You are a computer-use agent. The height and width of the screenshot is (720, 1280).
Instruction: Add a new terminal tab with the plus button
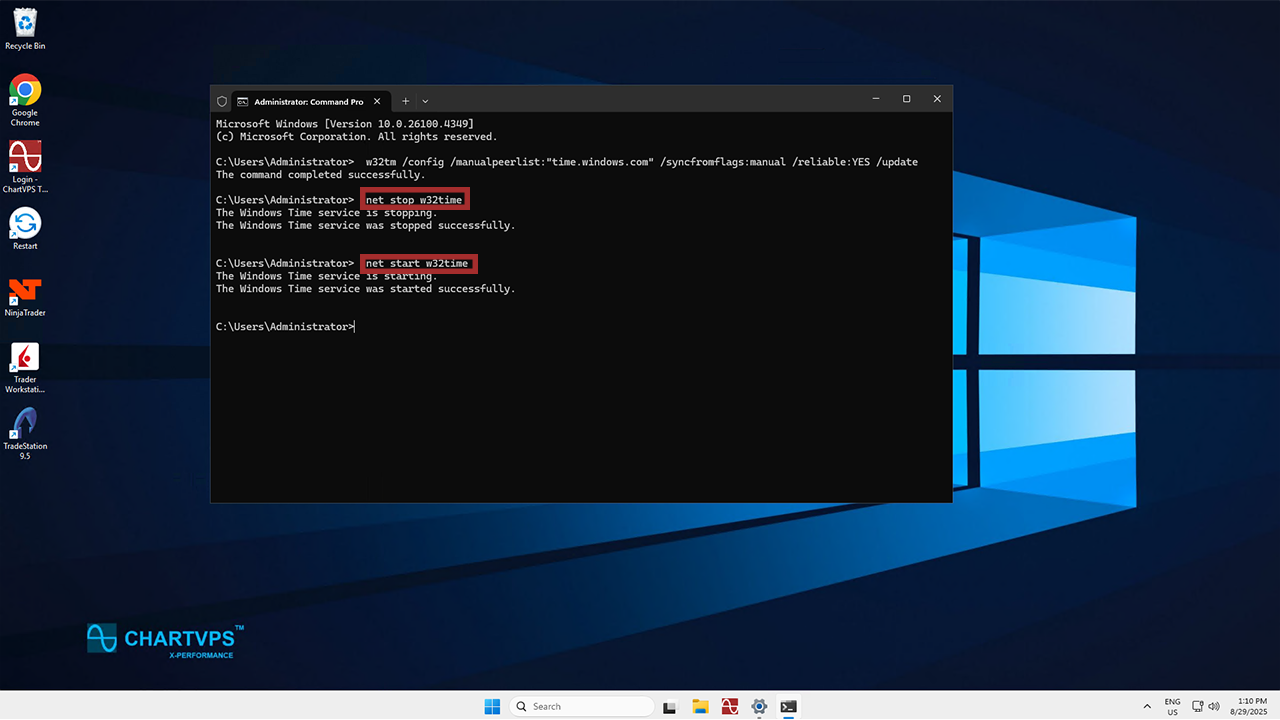405,101
